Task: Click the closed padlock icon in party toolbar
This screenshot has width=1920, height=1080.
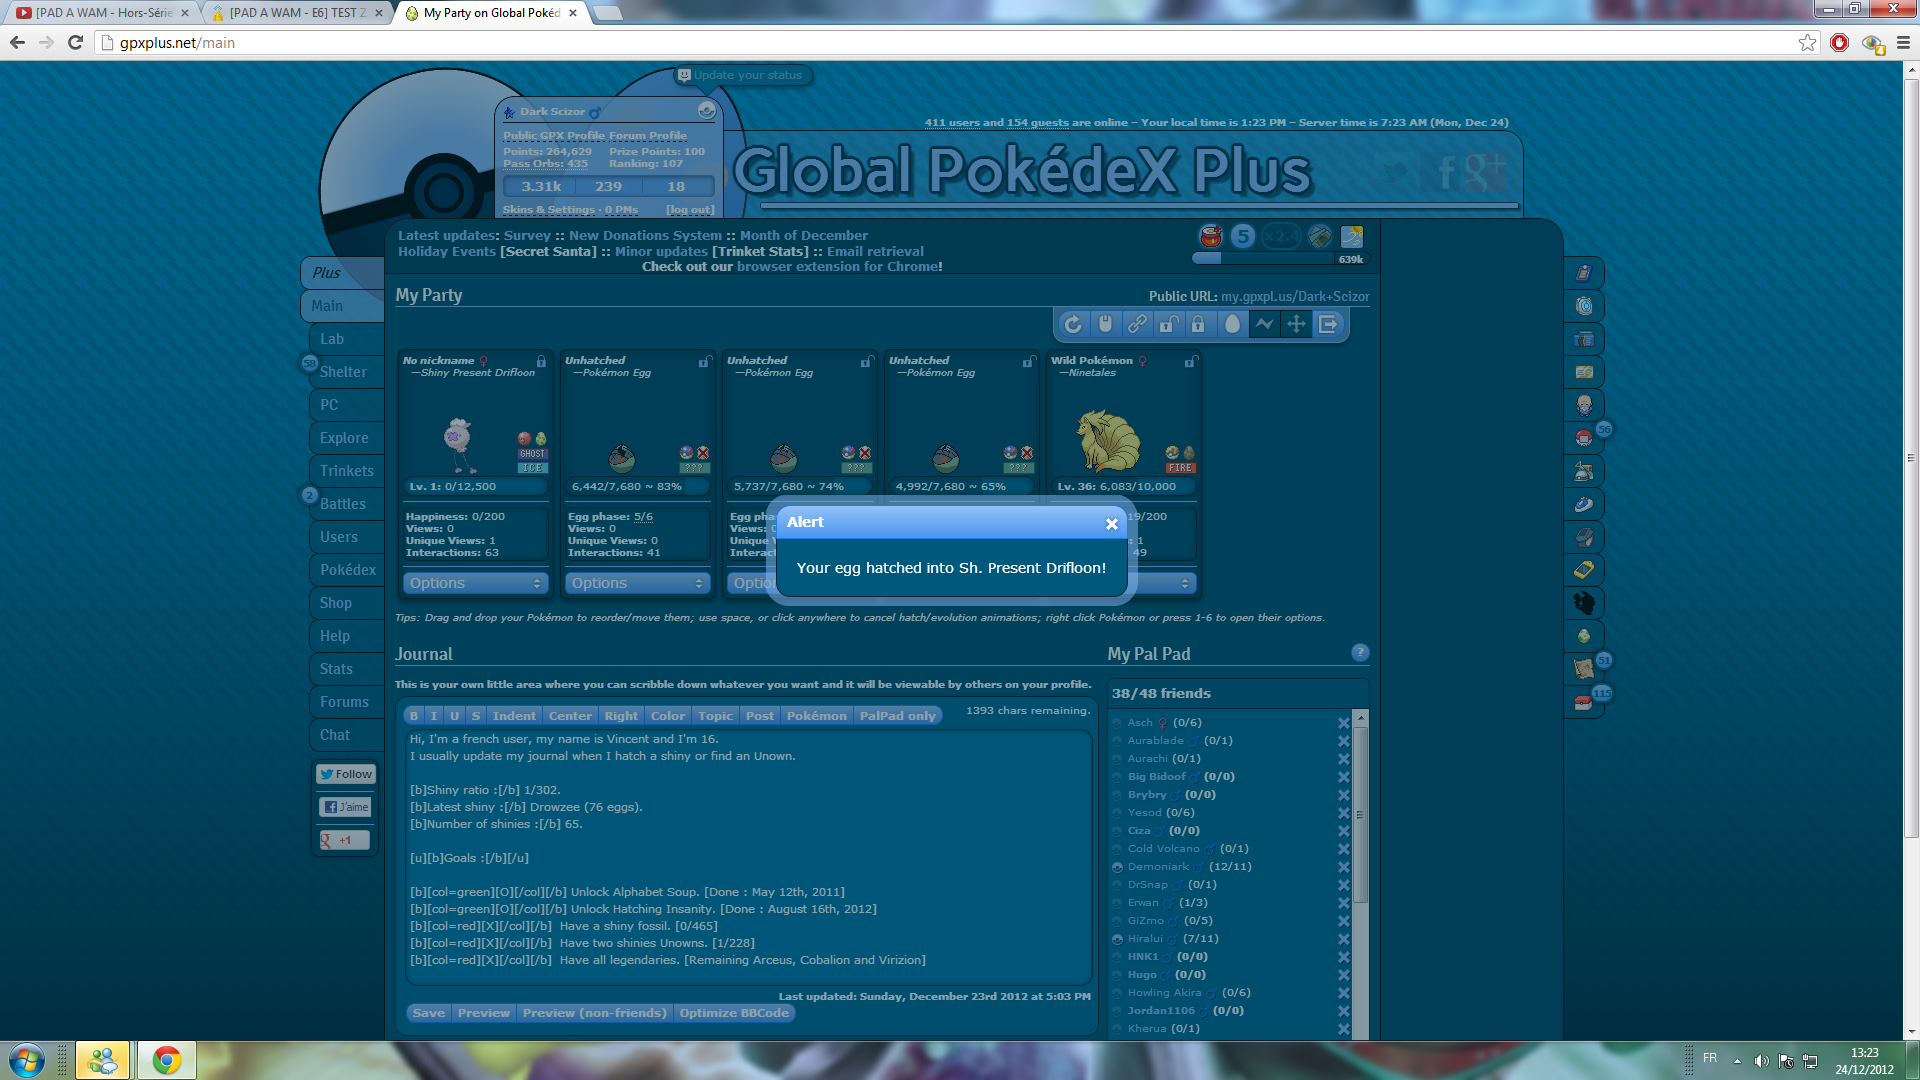Action: (x=1198, y=324)
